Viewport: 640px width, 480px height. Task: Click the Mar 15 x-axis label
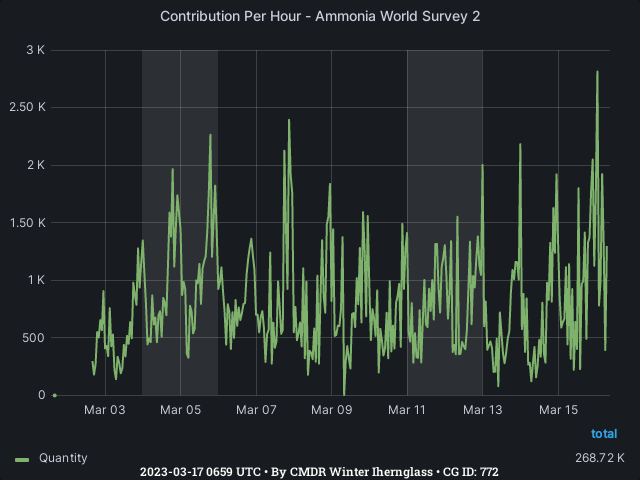(x=558, y=410)
